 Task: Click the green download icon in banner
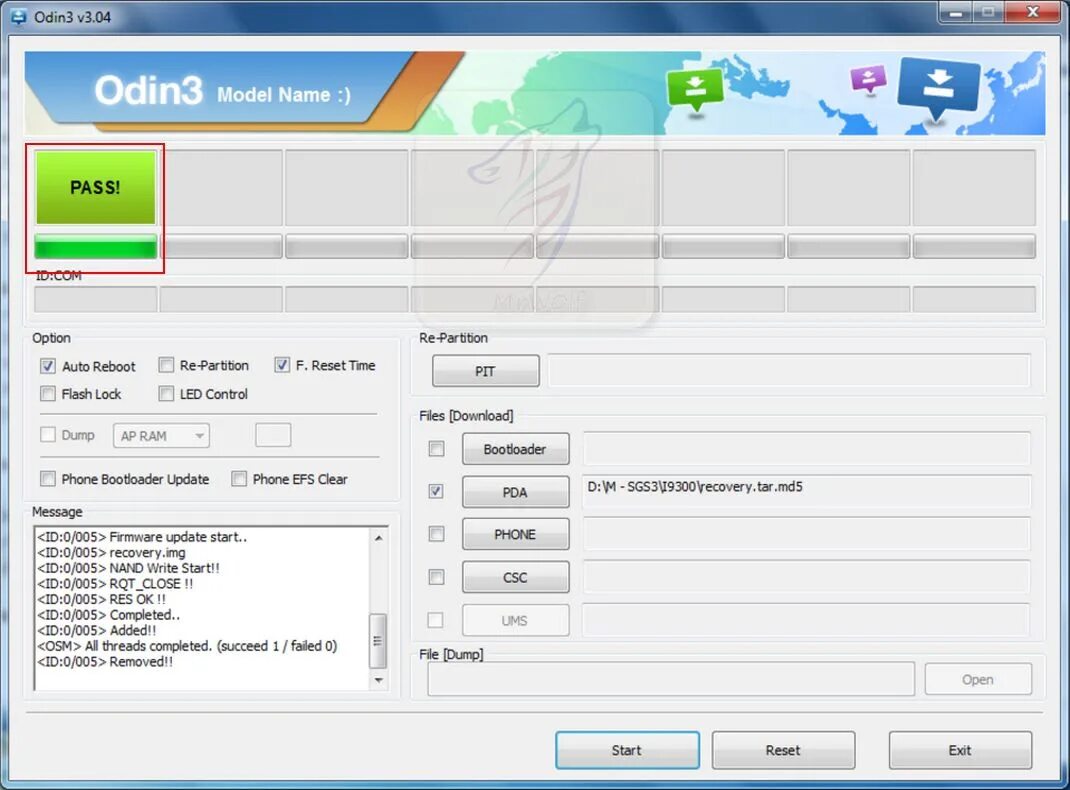pyautogui.click(x=695, y=89)
